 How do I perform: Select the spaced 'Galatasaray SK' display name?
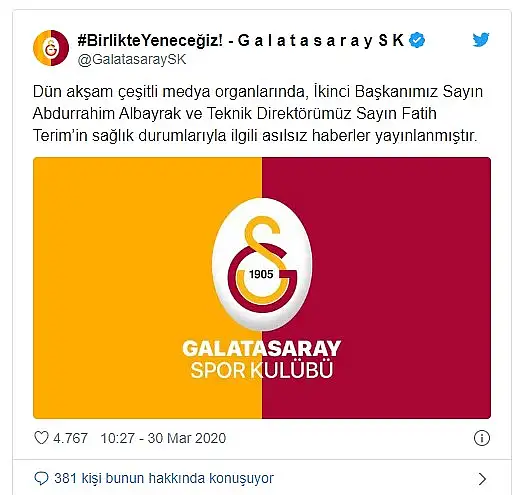click(x=321, y=41)
